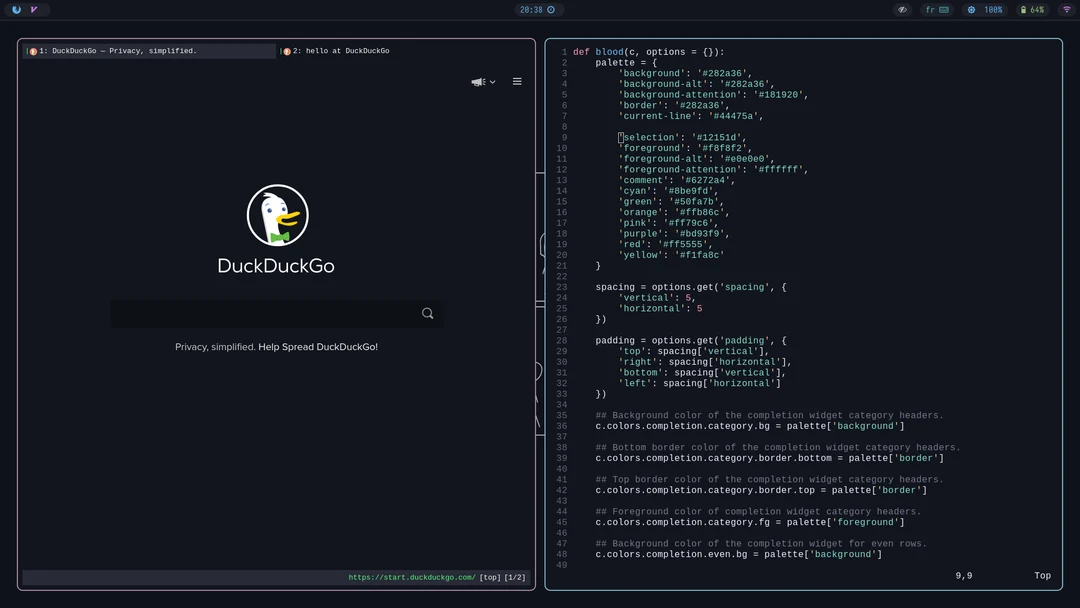The image size is (1080, 608).
Task: Select the Vim workspace icon in the top bar
Action: (33, 9)
